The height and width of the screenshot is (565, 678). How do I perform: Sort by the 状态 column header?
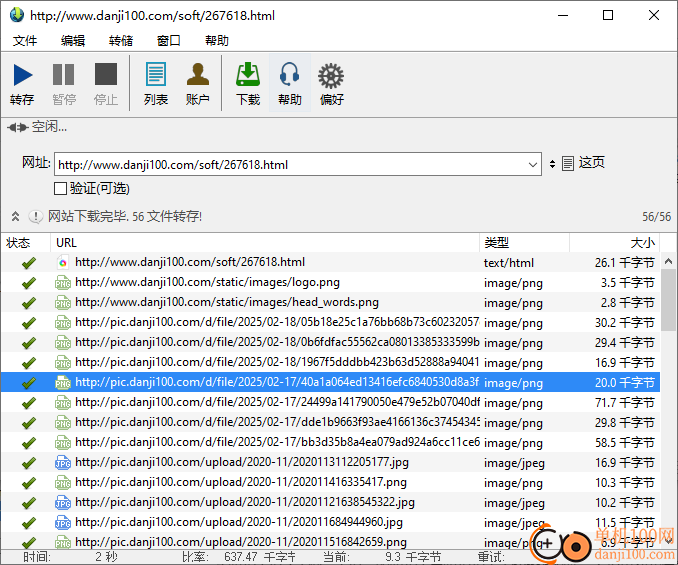tap(26, 243)
